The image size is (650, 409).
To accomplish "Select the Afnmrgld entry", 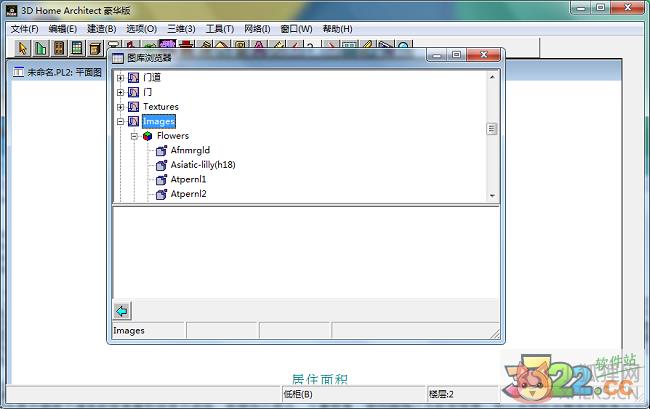I will tap(190, 150).
